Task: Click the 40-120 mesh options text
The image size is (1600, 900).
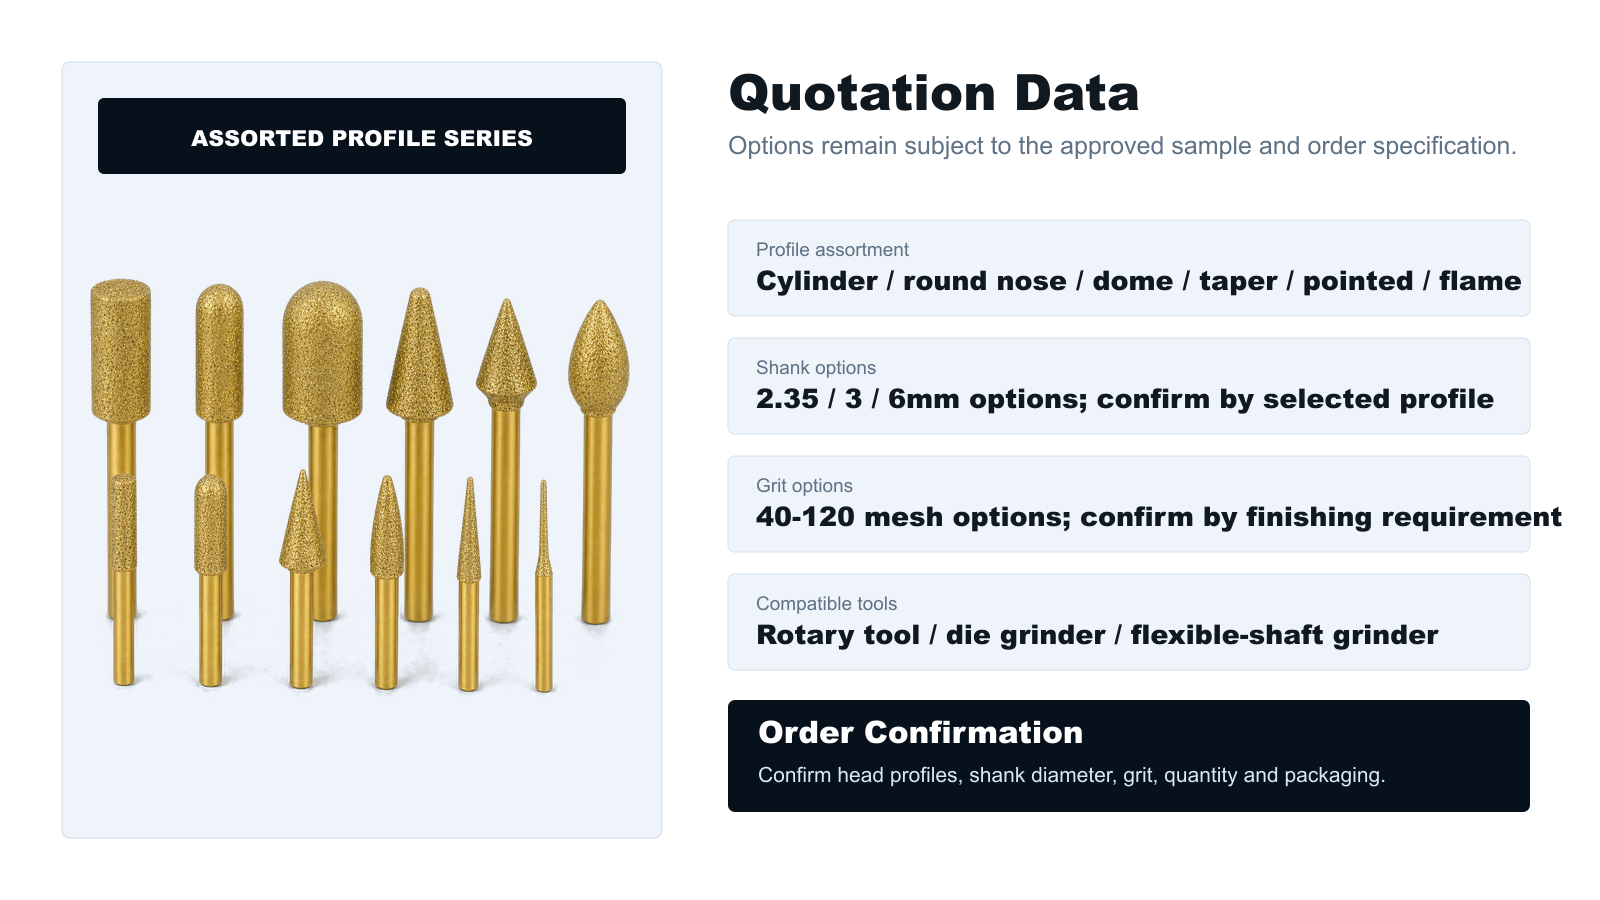Action: tap(1159, 517)
